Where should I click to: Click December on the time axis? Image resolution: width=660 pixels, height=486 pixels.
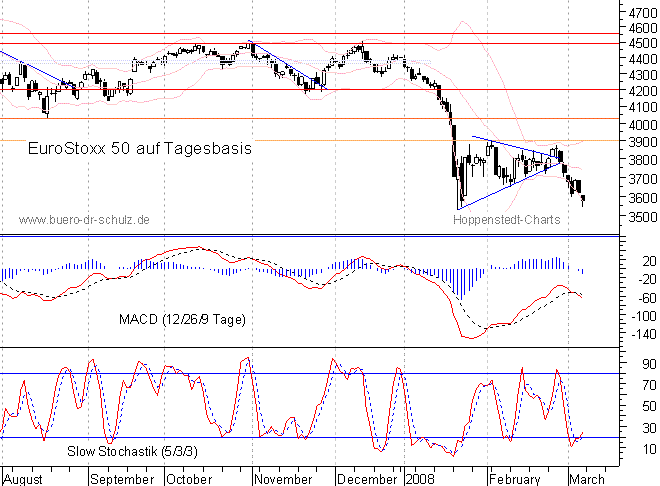[x=367, y=478]
